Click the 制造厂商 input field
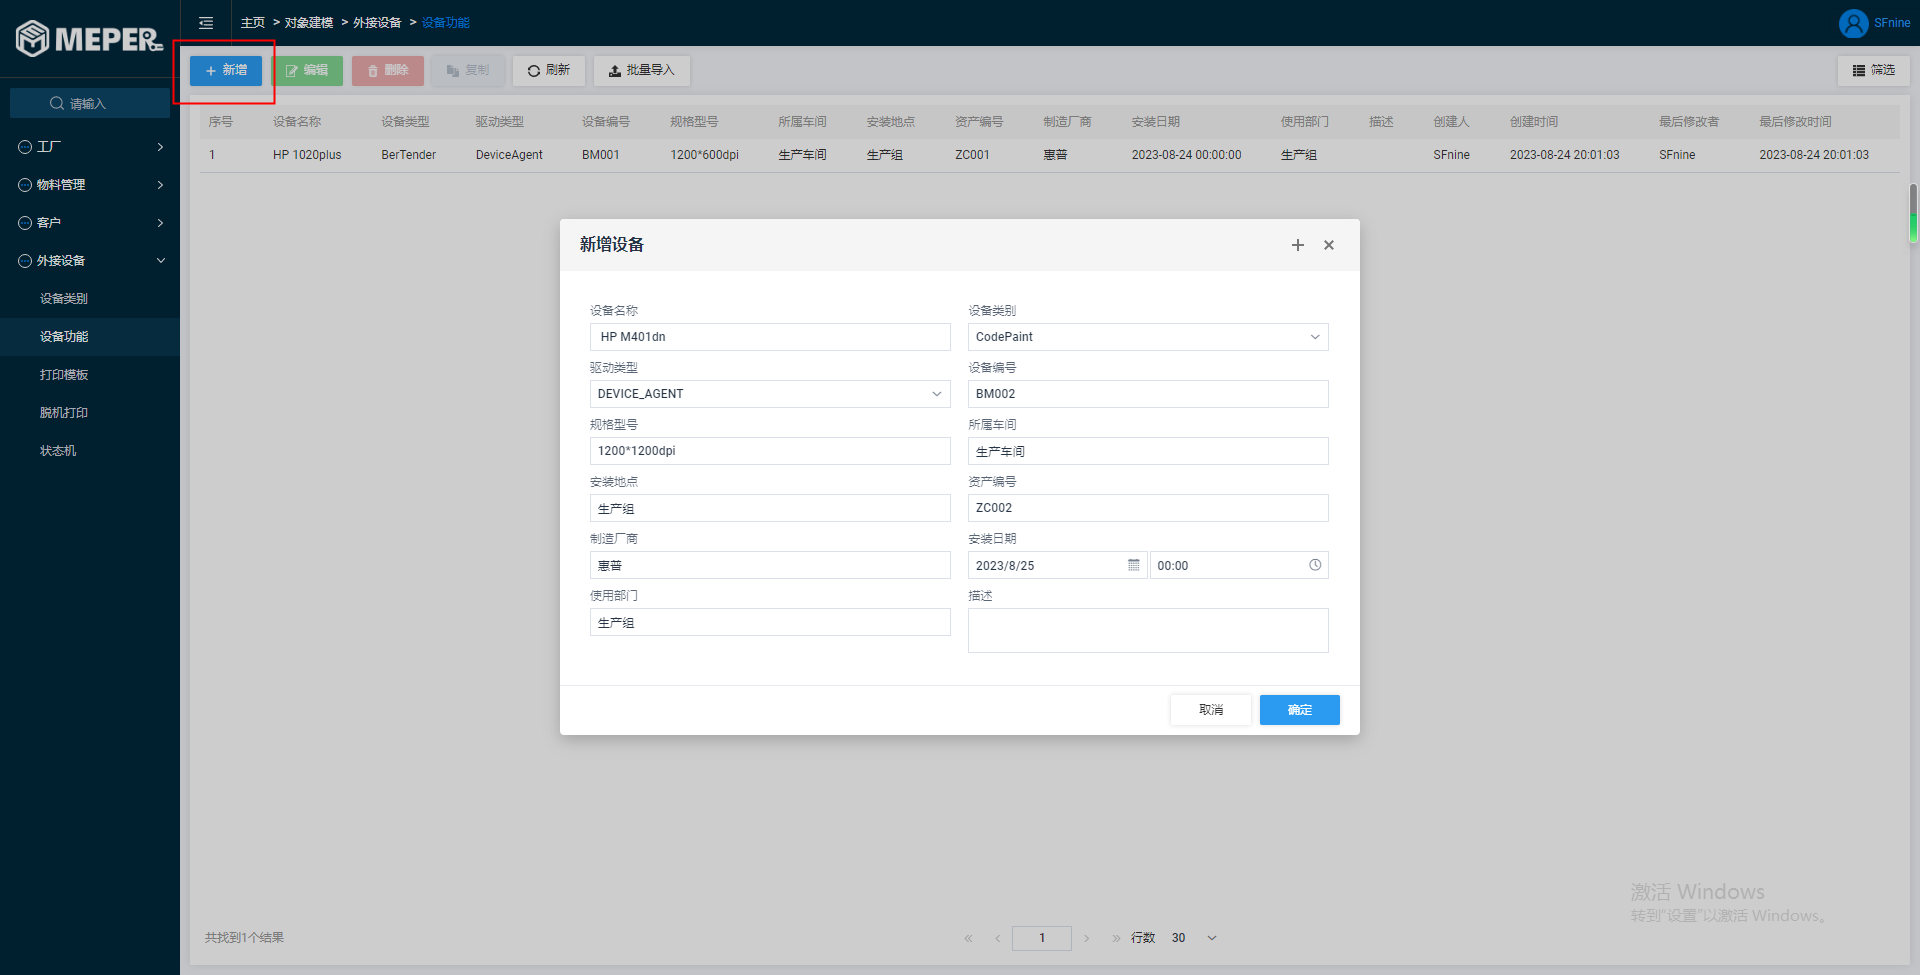 770,565
